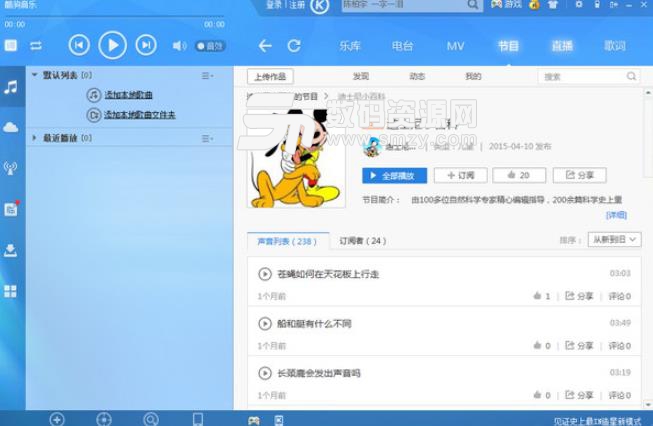Collapse the 默认列表 playlist
This screenshot has width=653, height=426.
[35, 75]
